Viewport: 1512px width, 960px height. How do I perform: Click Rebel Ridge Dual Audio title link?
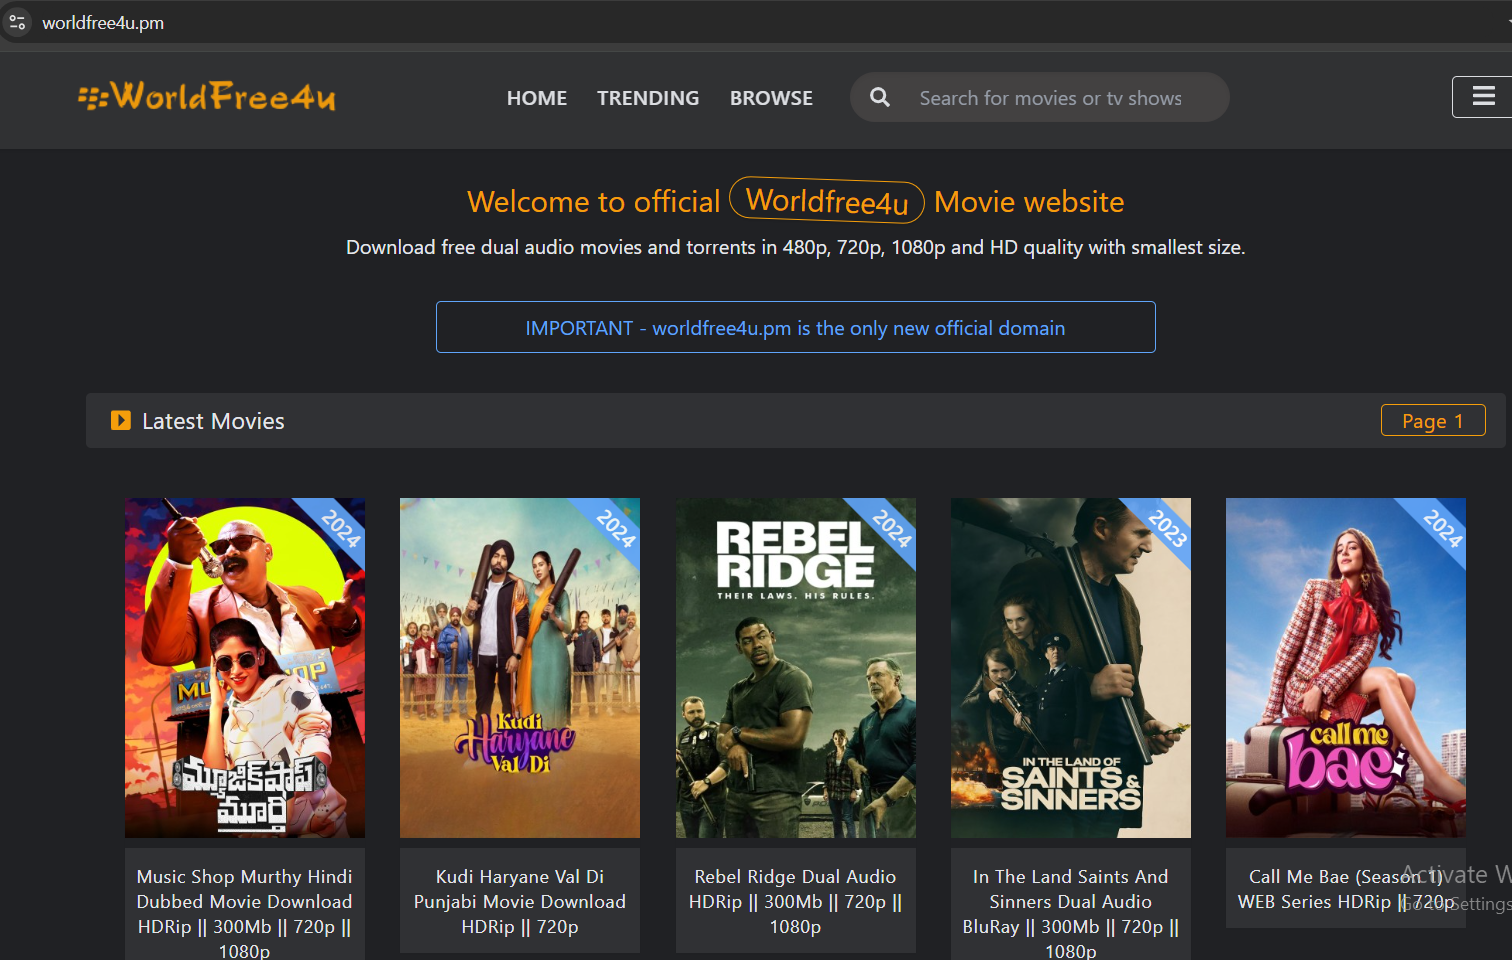click(x=796, y=901)
